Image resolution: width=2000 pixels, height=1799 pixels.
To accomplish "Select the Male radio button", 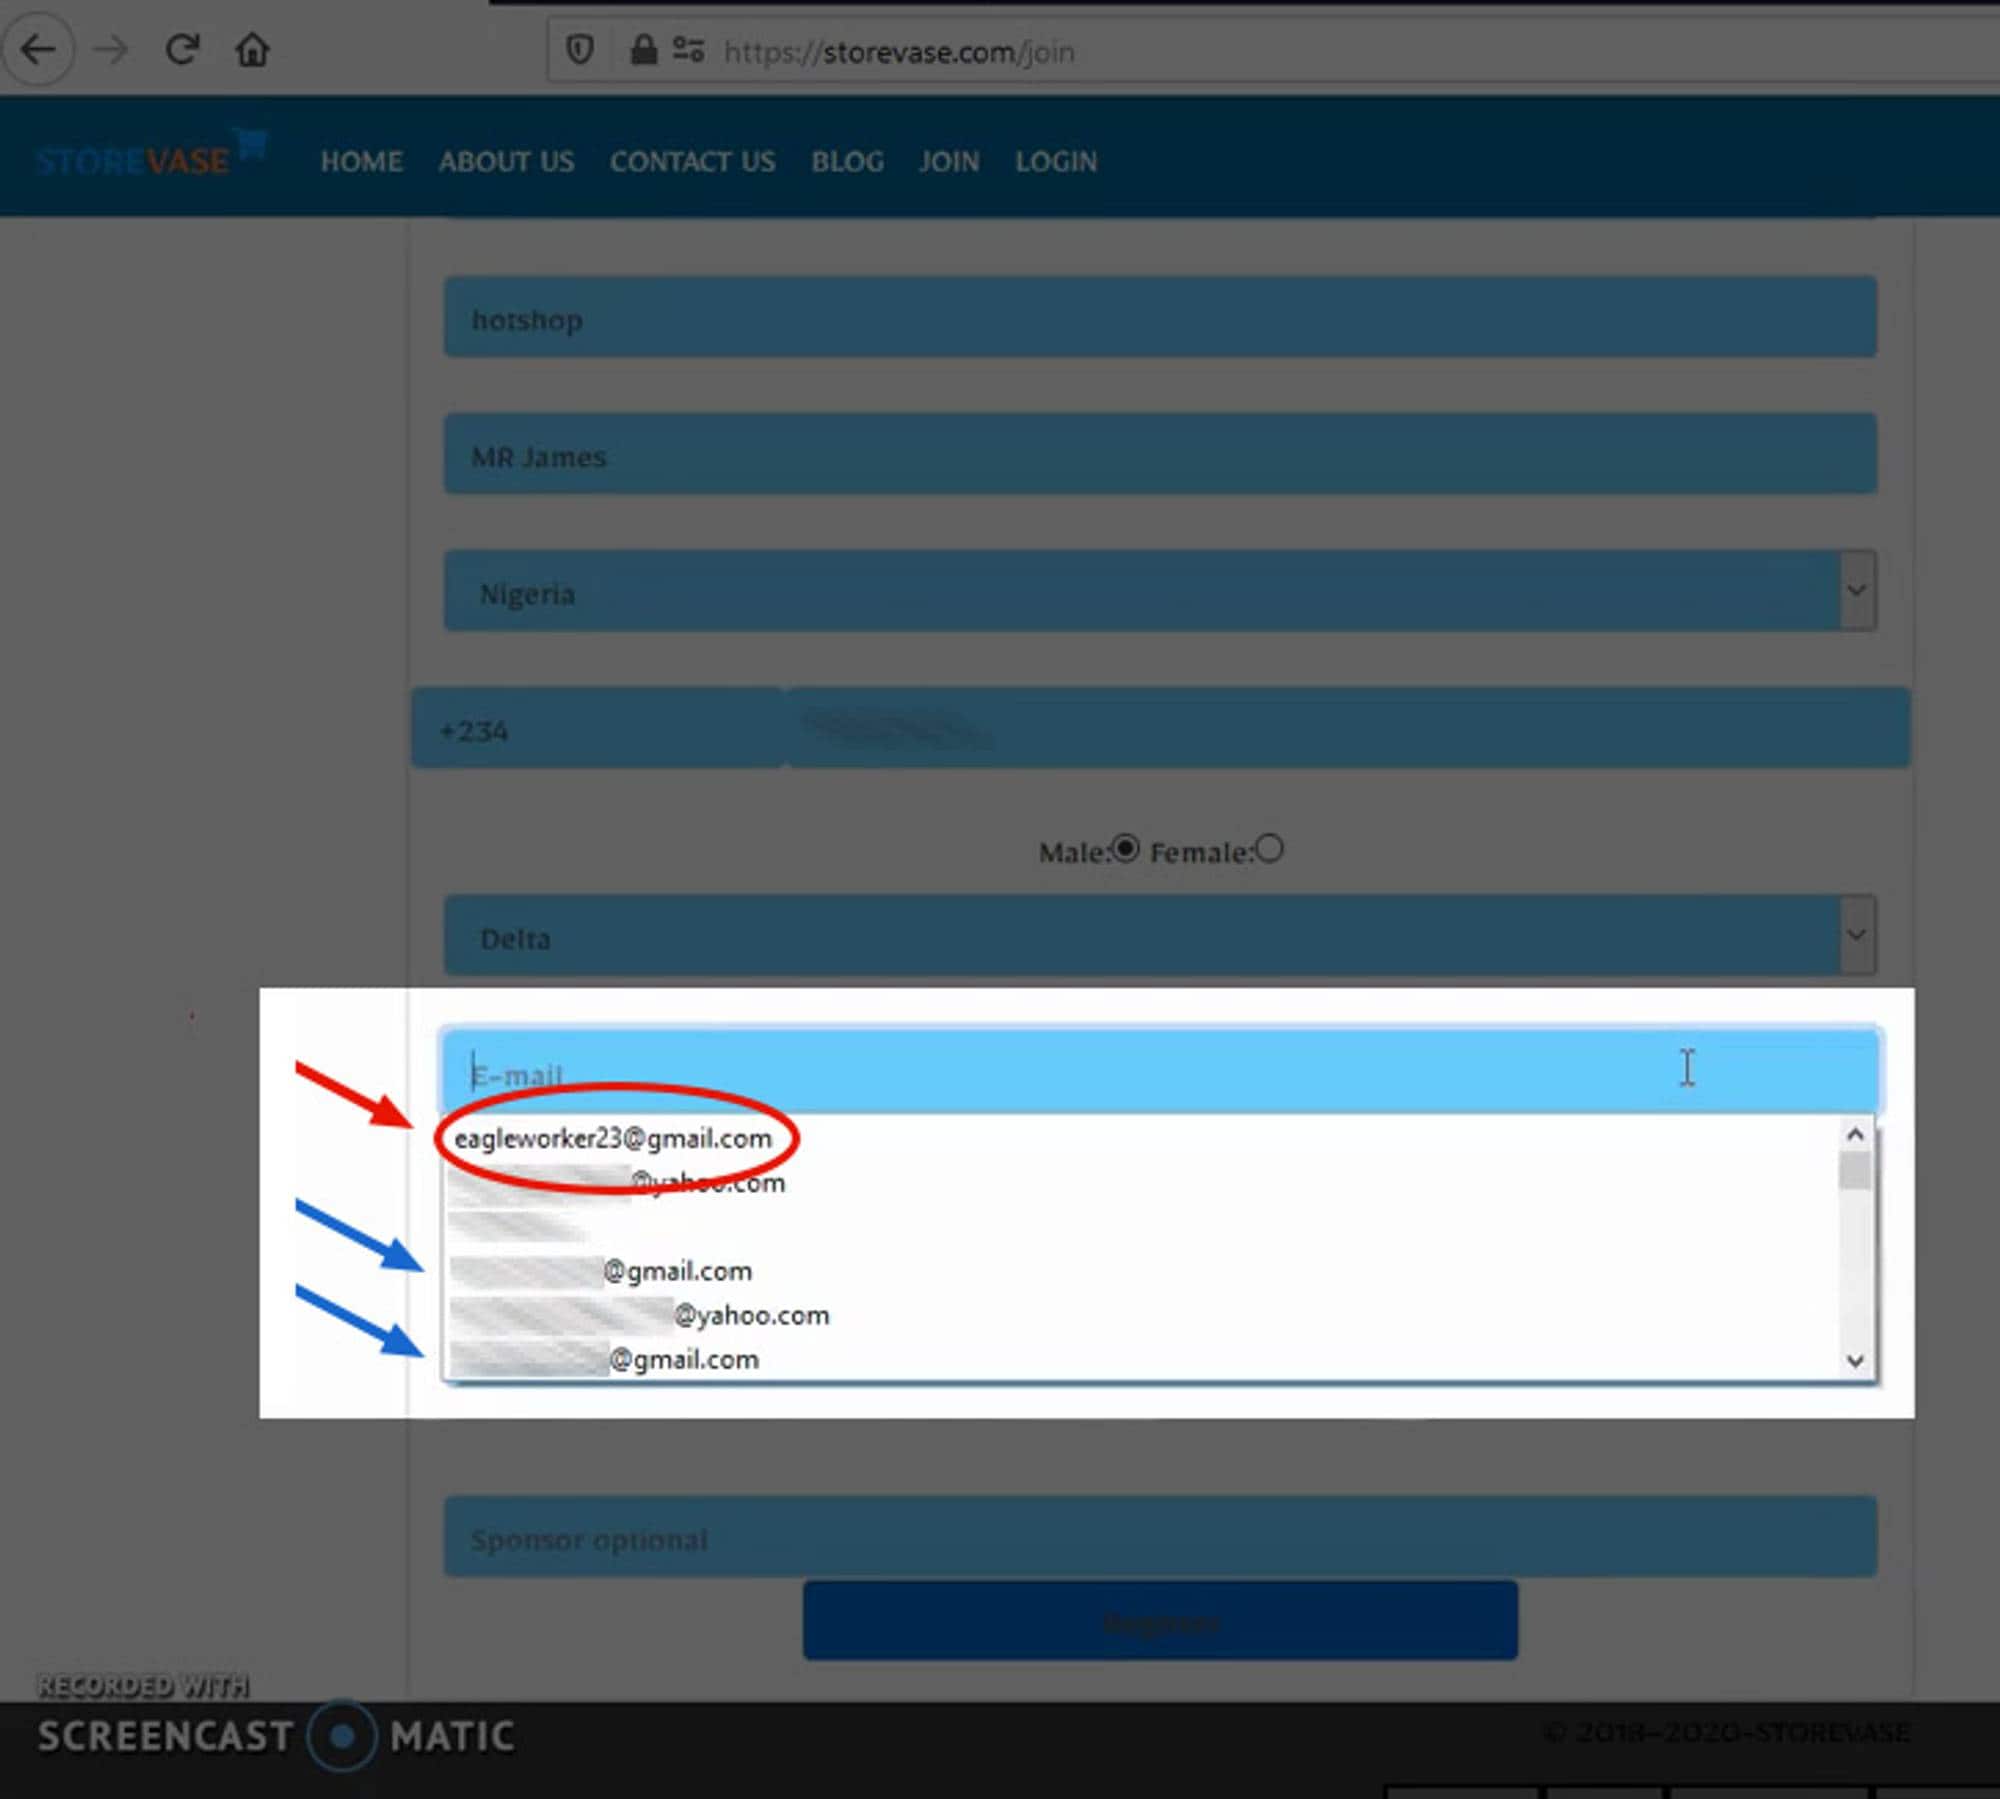I will 1126,849.
